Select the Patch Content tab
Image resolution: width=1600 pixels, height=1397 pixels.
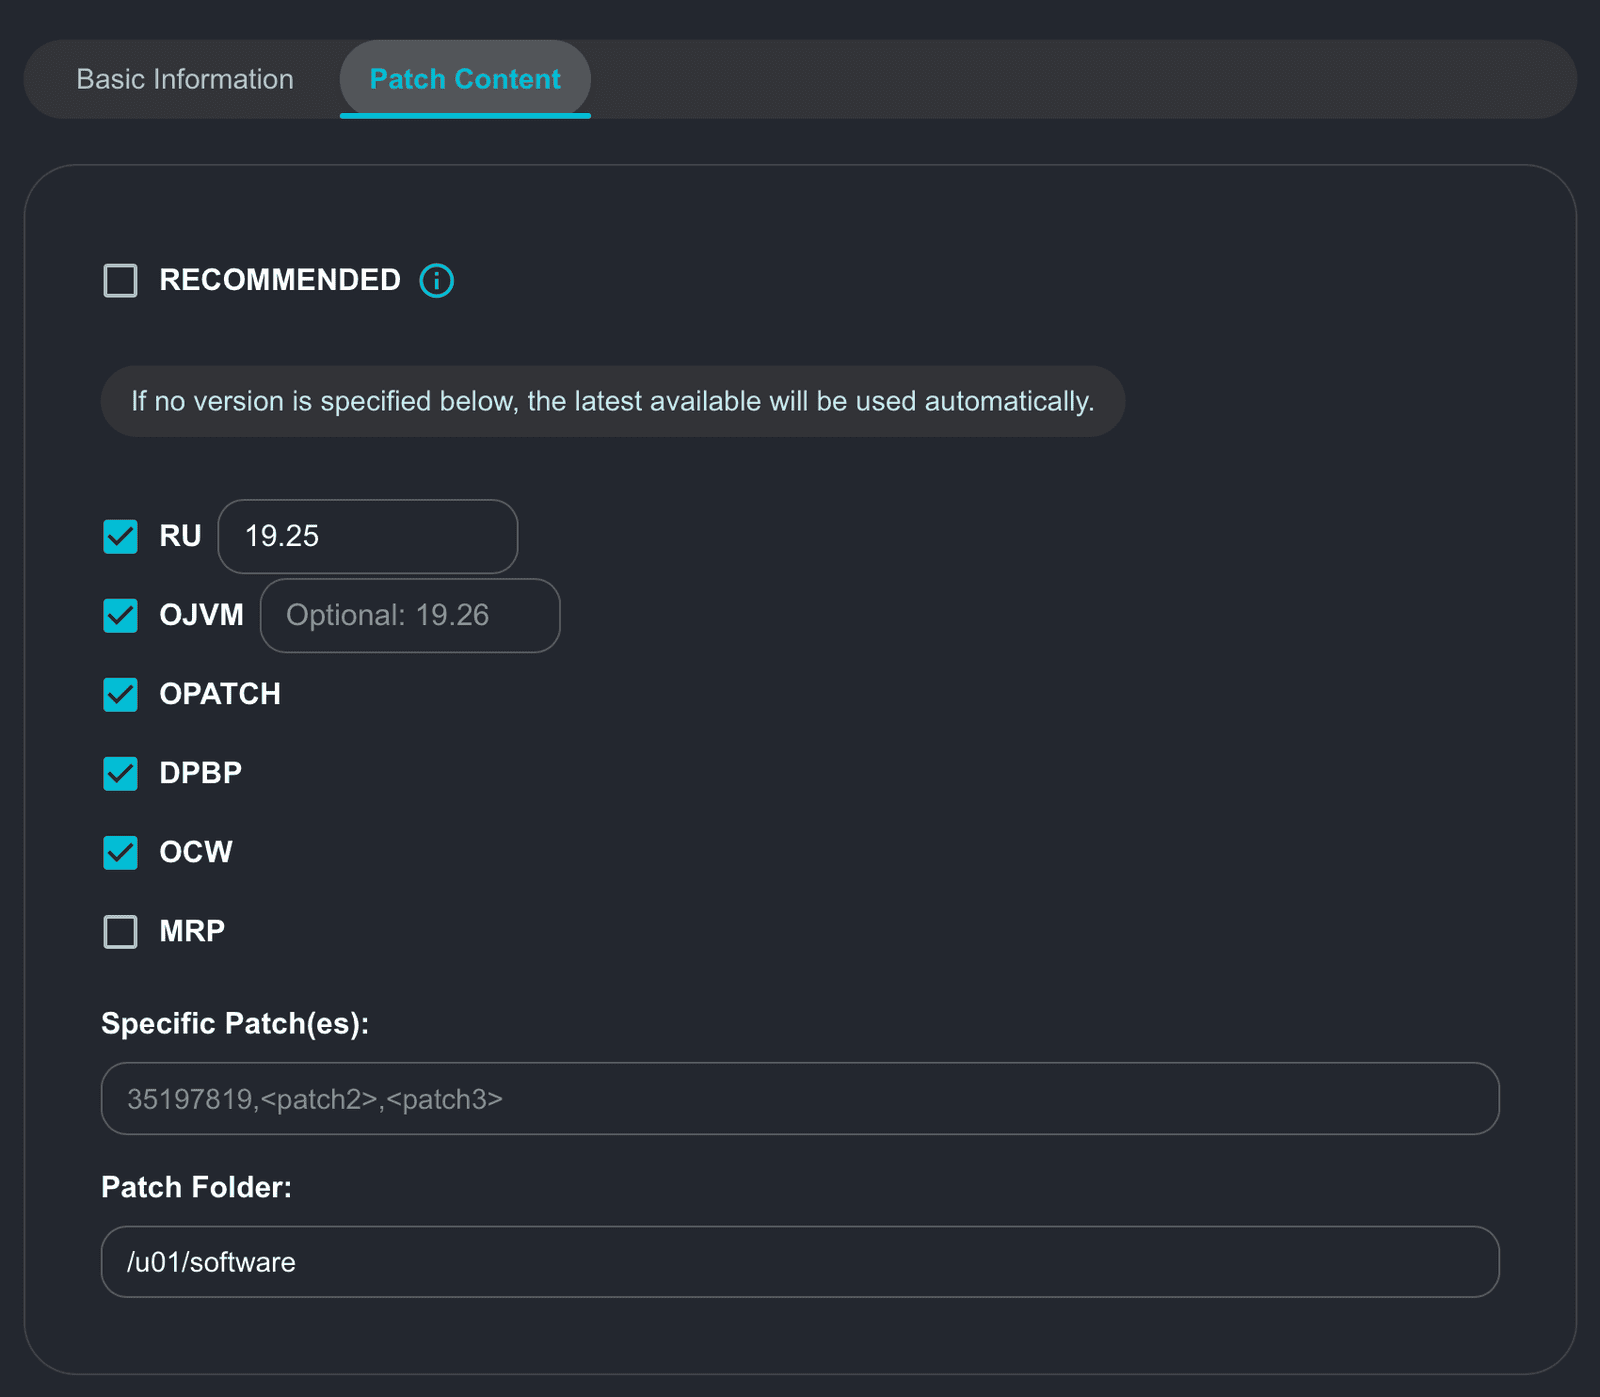point(465,79)
